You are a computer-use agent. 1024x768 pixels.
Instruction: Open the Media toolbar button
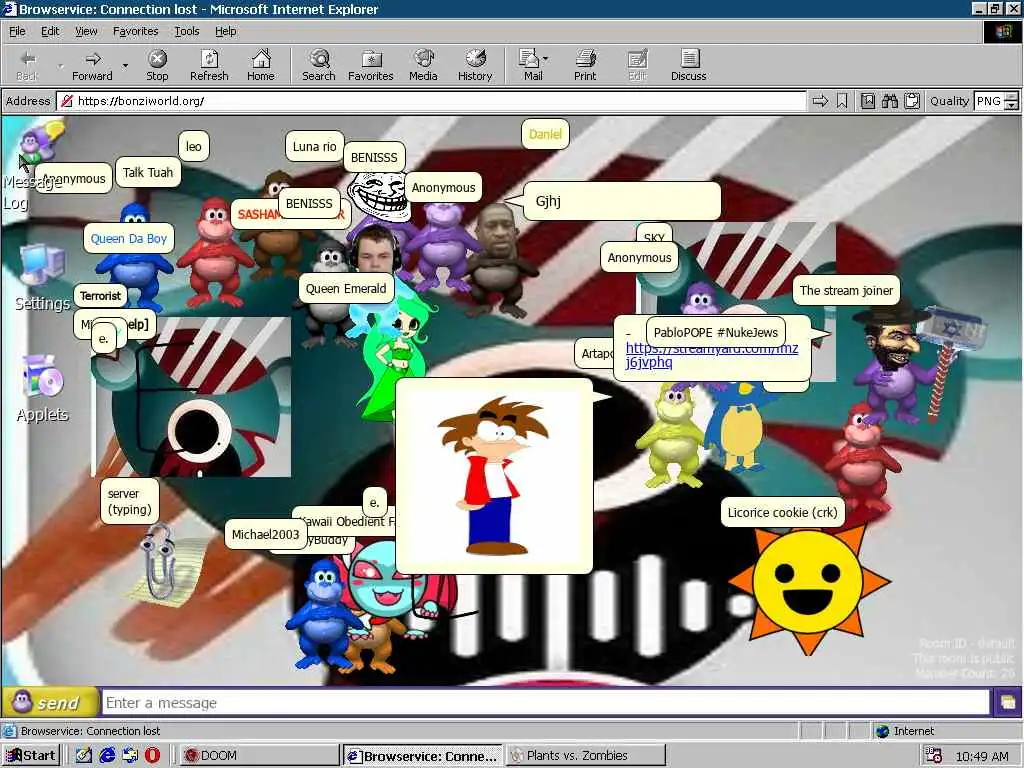coord(423,65)
